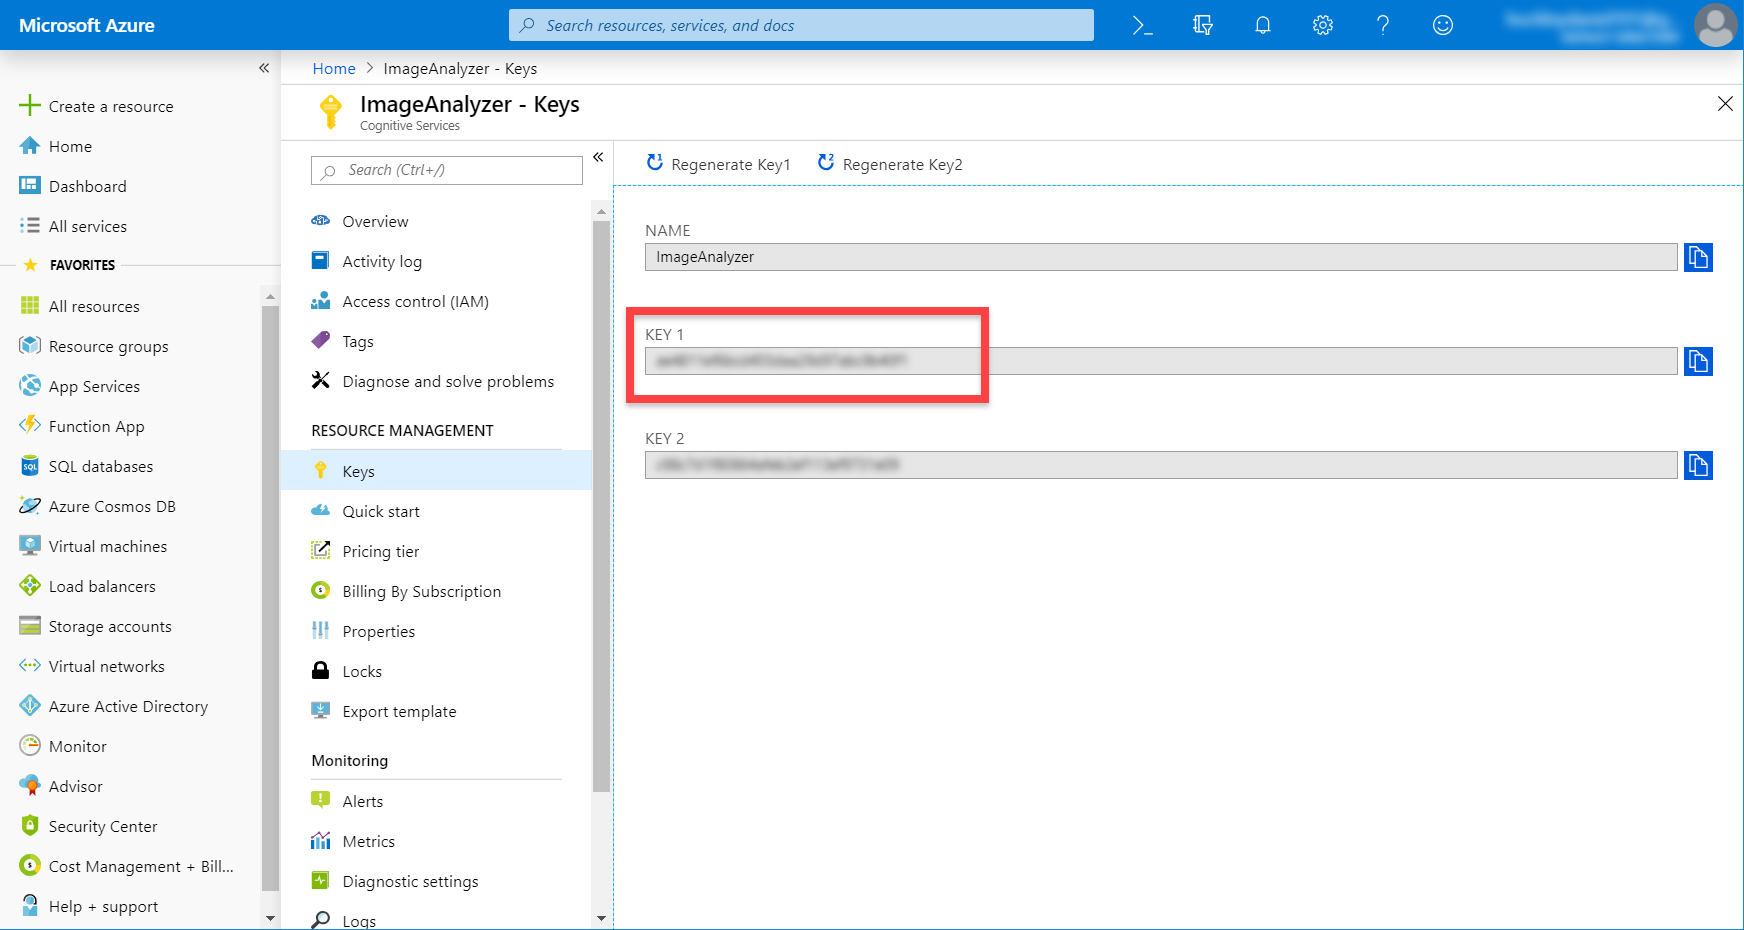Copy KEY 1 to clipboard
Image resolution: width=1744 pixels, height=930 pixels.
pyautogui.click(x=1698, y=361)
